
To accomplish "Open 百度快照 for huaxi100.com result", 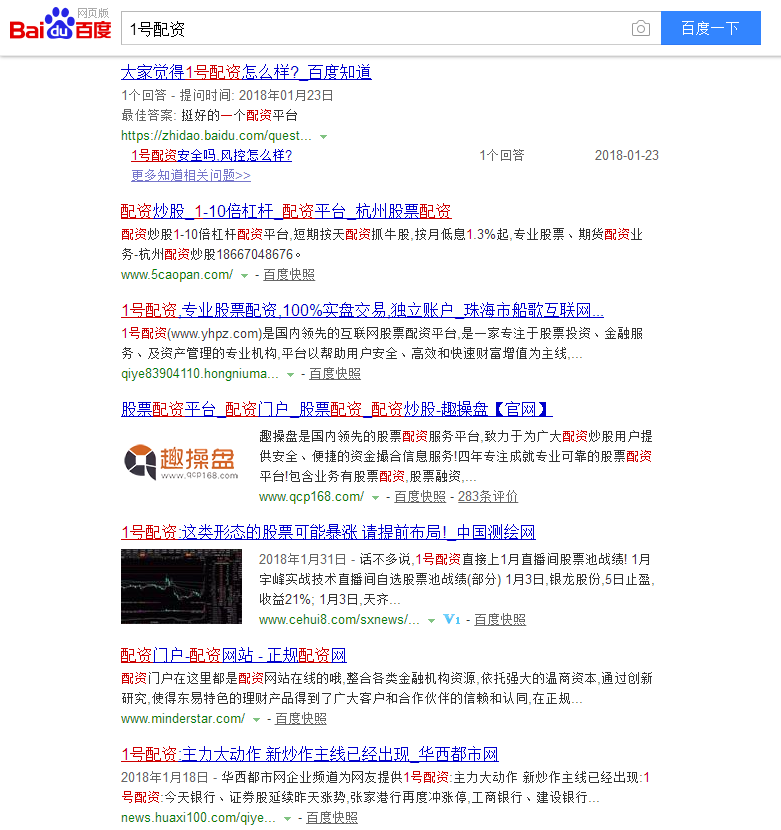I will 332,818.
